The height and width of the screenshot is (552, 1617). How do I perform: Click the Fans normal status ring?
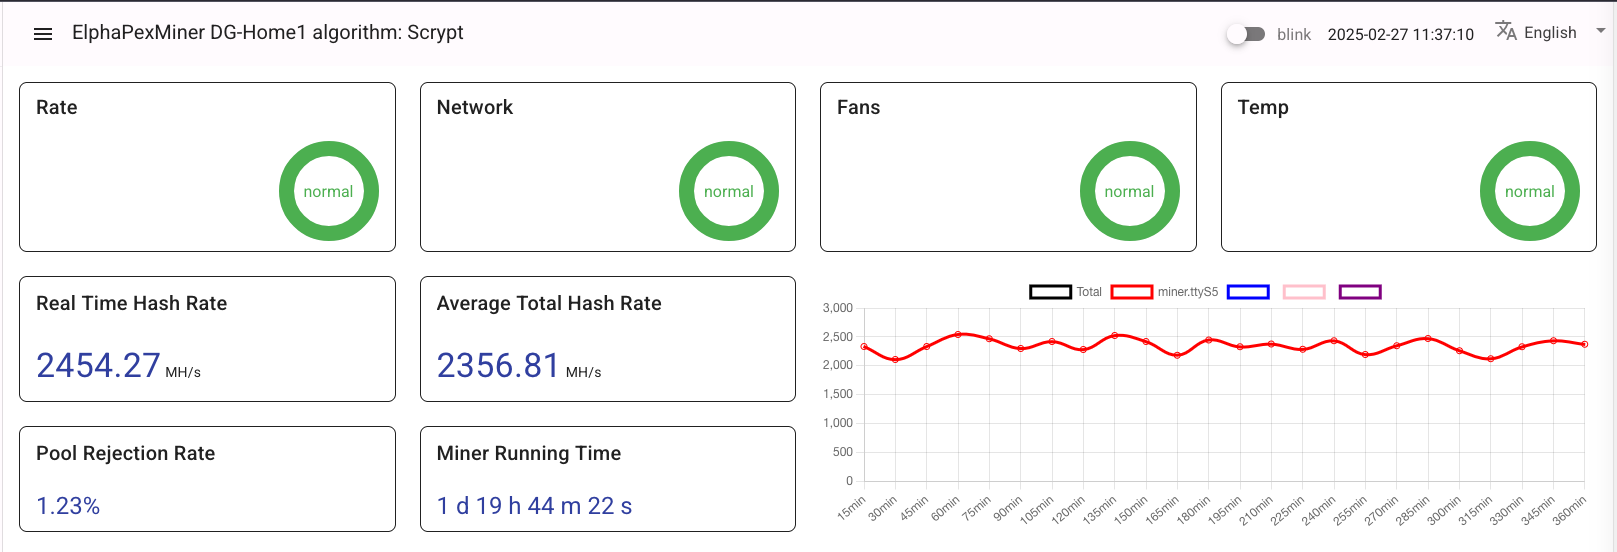(x=1129, y=191)
